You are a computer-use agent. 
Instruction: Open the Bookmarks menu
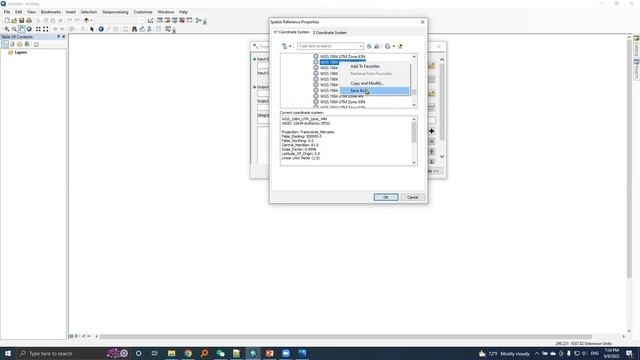point(51,12)
